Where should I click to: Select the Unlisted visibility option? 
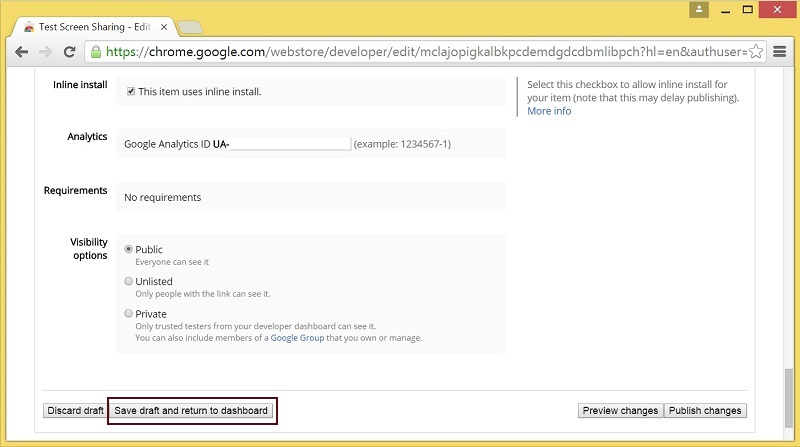tap(128, 281)
